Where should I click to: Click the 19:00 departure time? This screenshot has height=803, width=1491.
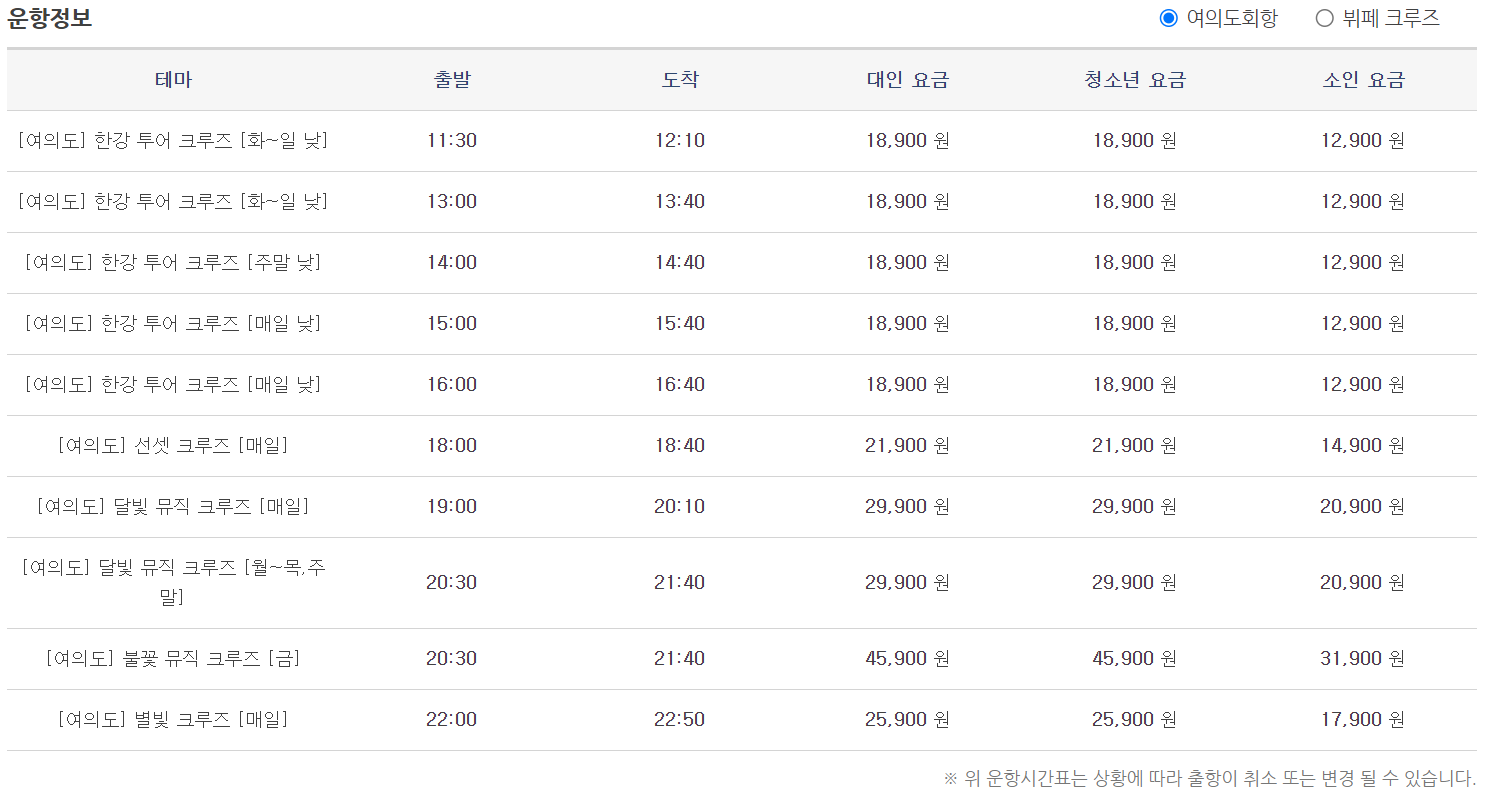pyautogui.click(x=452, y=506)
